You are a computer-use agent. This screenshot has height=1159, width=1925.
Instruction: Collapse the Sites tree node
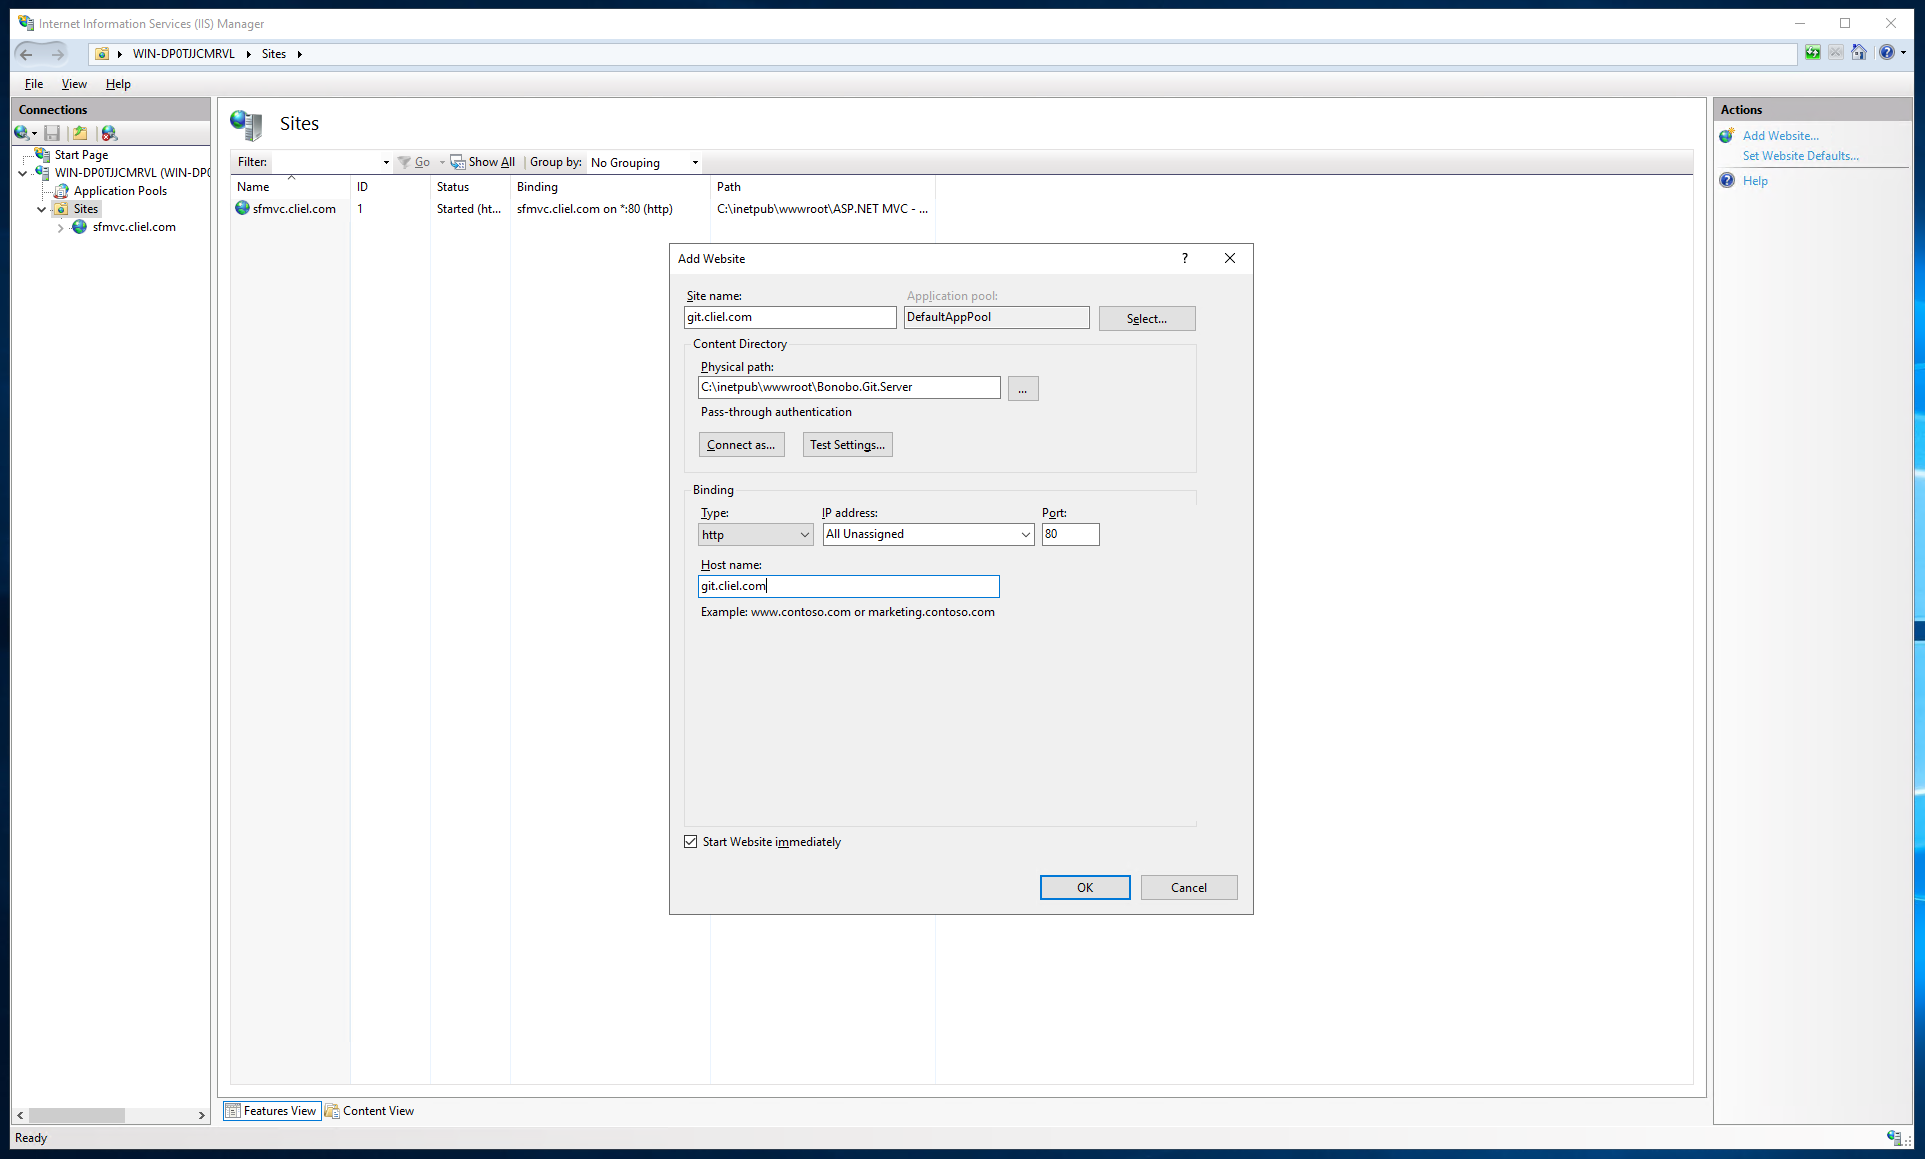pyautogui.click(x=41, y=209)
